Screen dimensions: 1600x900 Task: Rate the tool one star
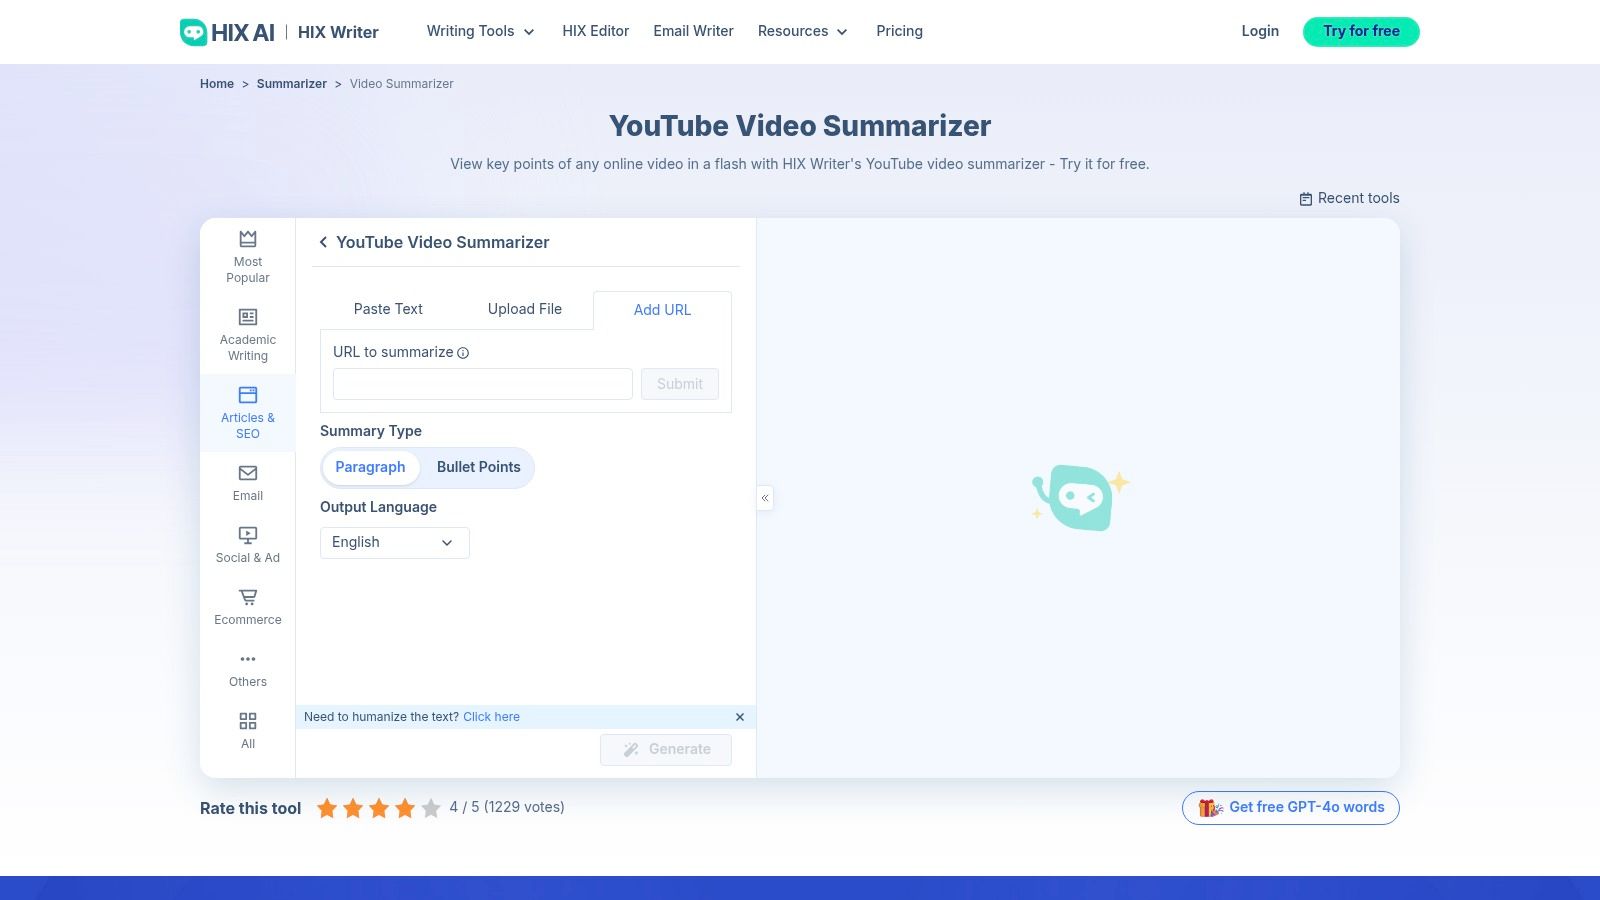coord(327,808)
